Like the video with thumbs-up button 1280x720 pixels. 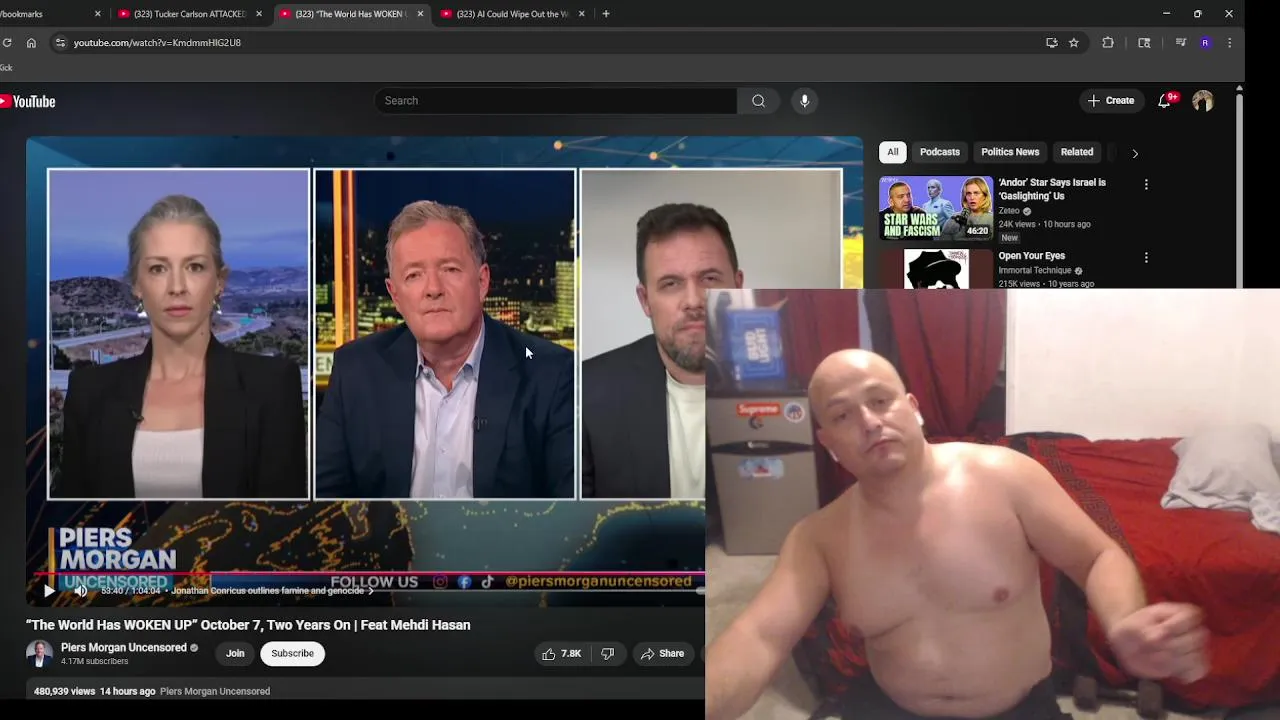[x=562, y=654]
